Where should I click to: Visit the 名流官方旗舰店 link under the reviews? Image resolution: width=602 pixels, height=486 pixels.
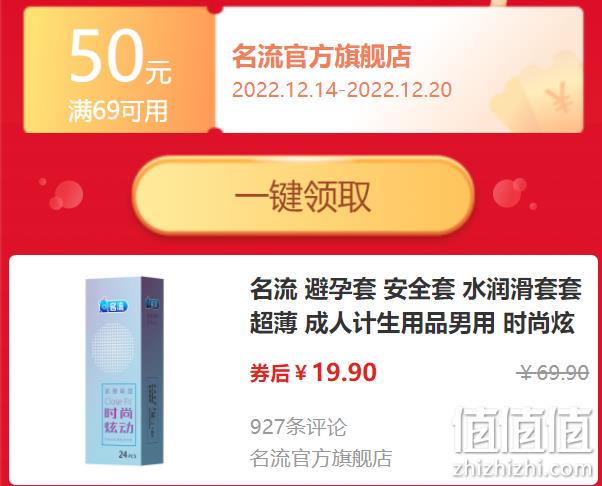point(321,458)
